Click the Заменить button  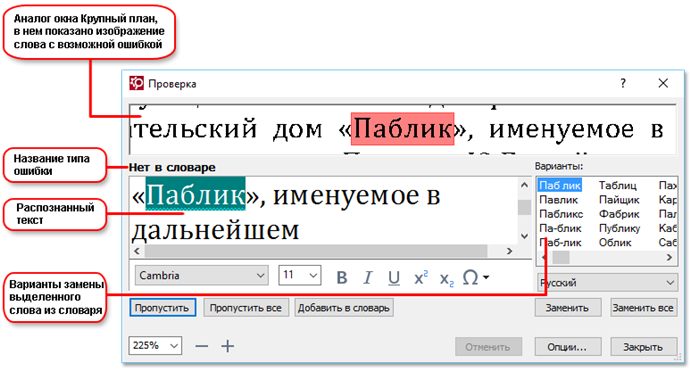point(568,308)
